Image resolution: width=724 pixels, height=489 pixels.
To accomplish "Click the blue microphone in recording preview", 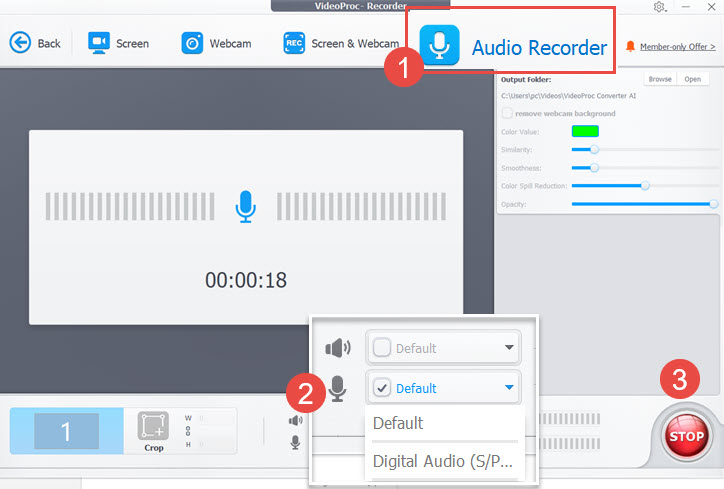I will 246,206.
